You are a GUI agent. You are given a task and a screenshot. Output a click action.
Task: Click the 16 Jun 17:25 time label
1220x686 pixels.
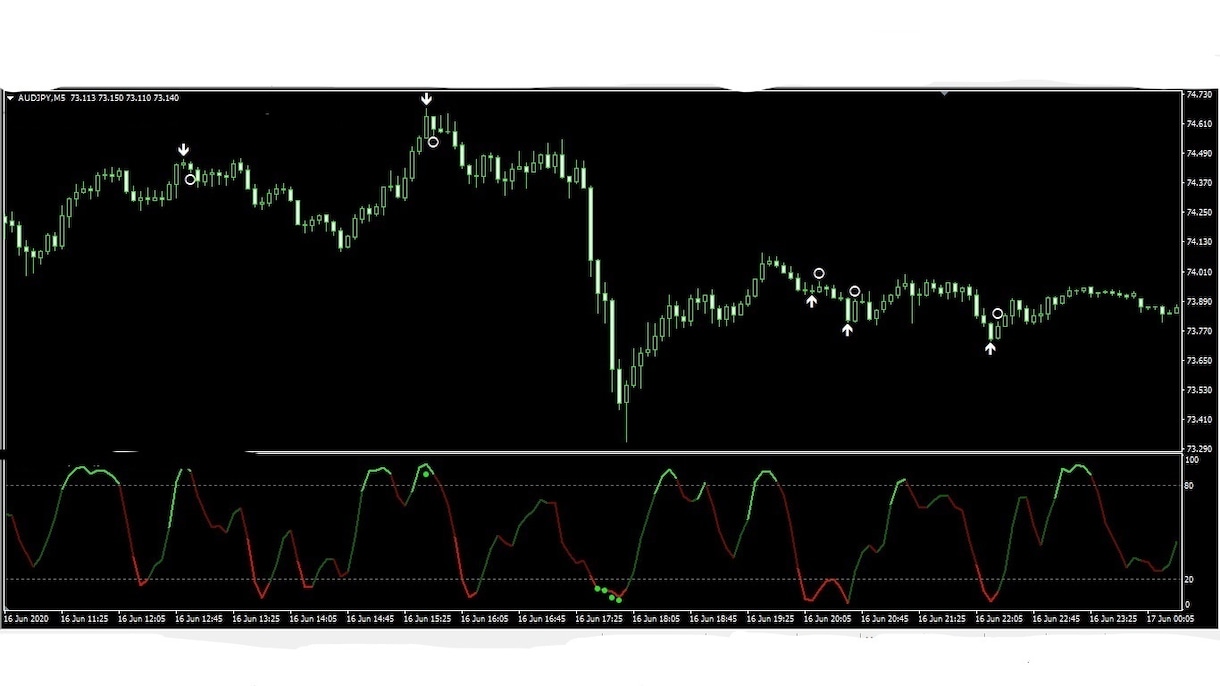(600, 619)
